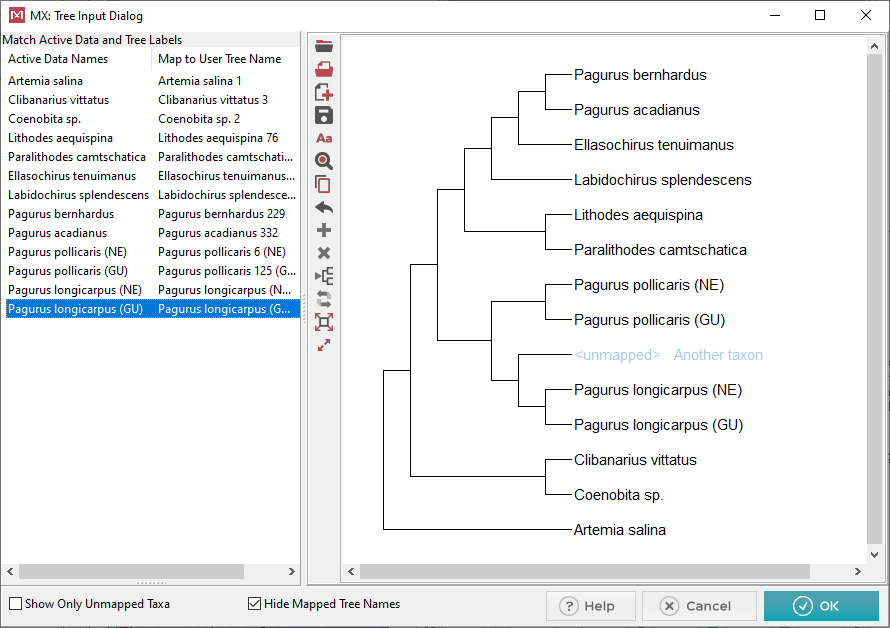This screenshot has height=628, width=890.
Task: Click the undo arrow icon
Action: click(x=323, y=208)
